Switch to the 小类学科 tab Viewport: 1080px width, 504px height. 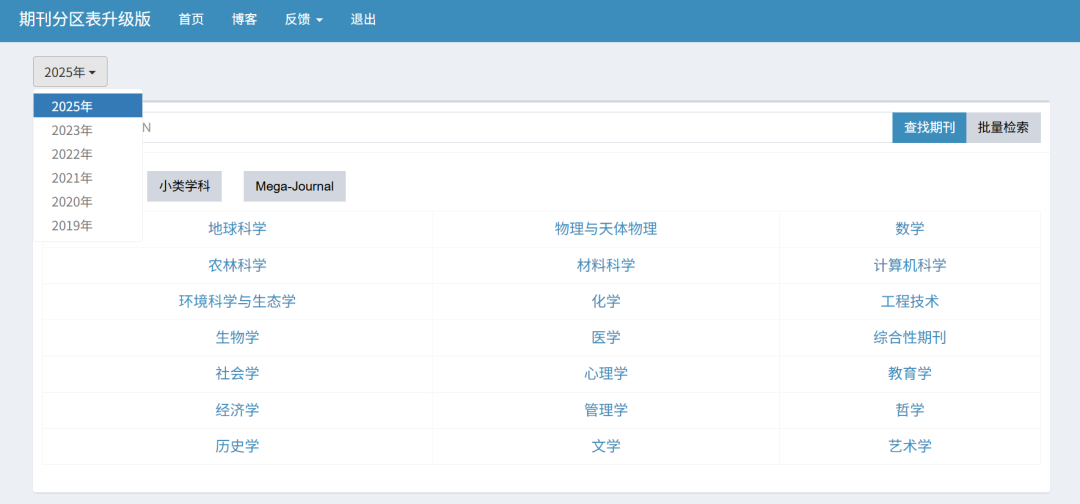click(184, 186)
